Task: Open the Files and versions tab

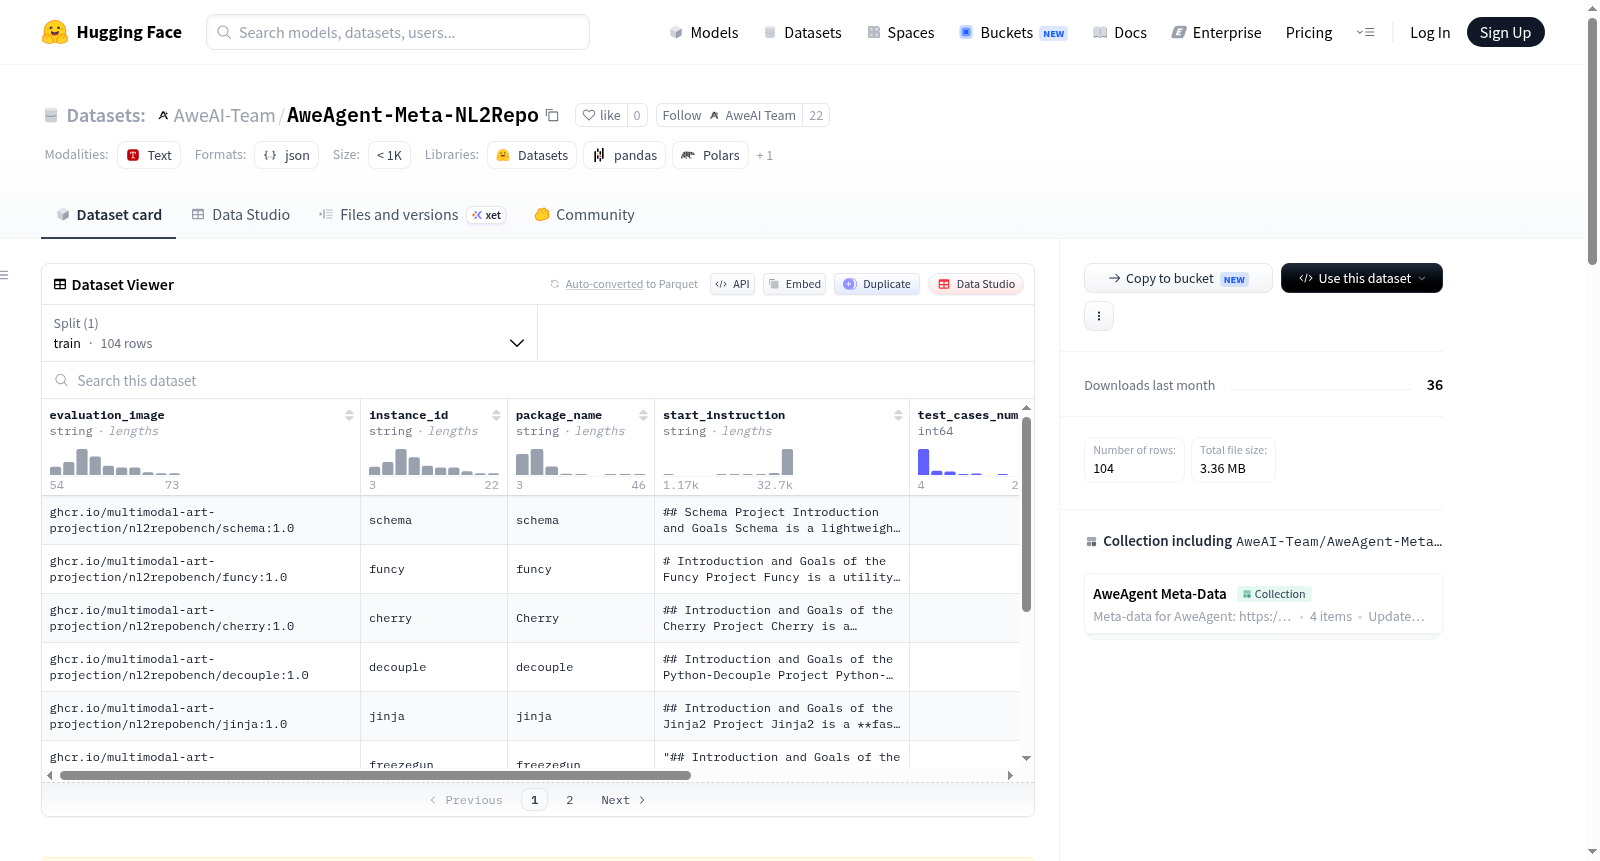Action: coord(411,215)
